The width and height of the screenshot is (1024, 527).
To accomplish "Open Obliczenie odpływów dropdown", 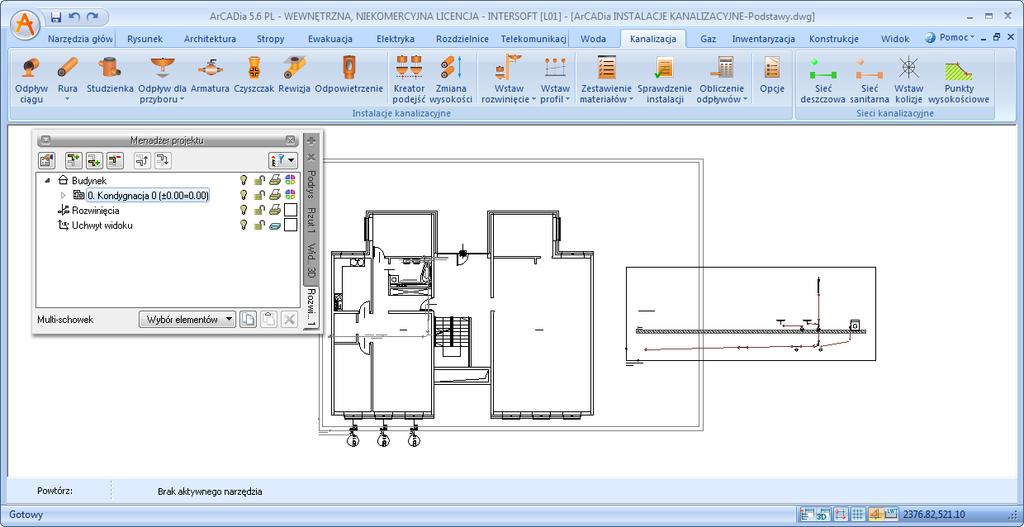I will click(x=745, y=100).
